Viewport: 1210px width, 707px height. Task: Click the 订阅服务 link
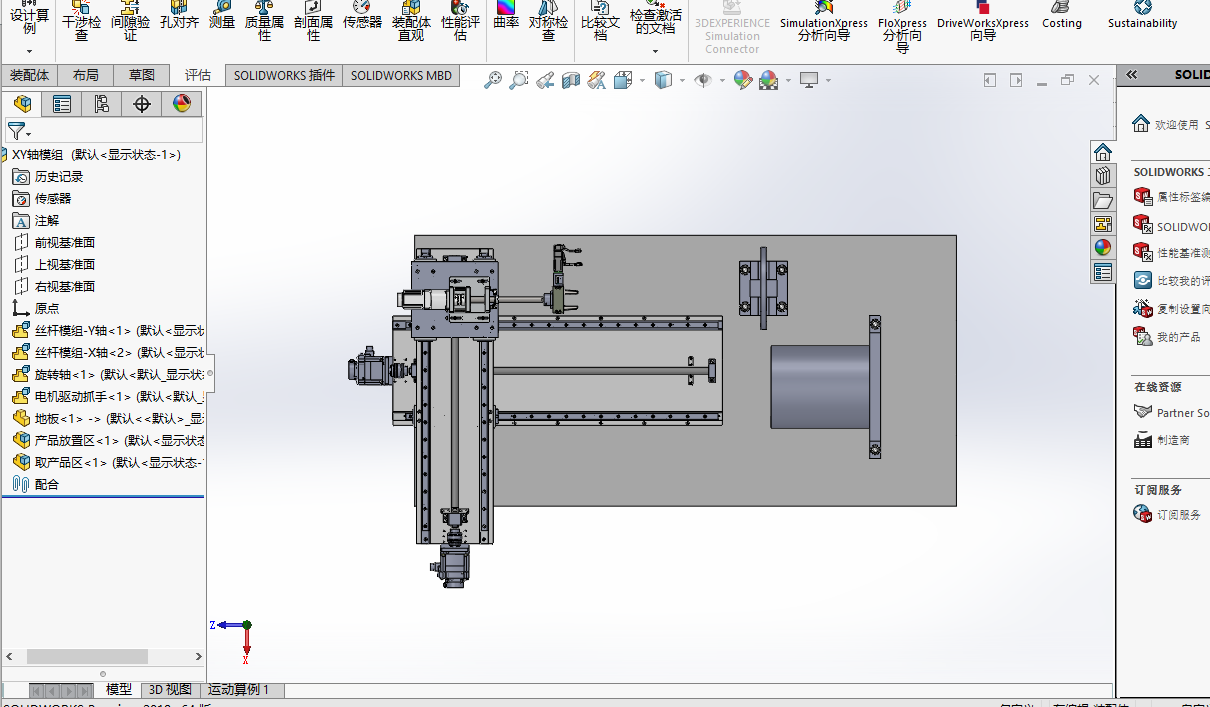coord(1179,515)
